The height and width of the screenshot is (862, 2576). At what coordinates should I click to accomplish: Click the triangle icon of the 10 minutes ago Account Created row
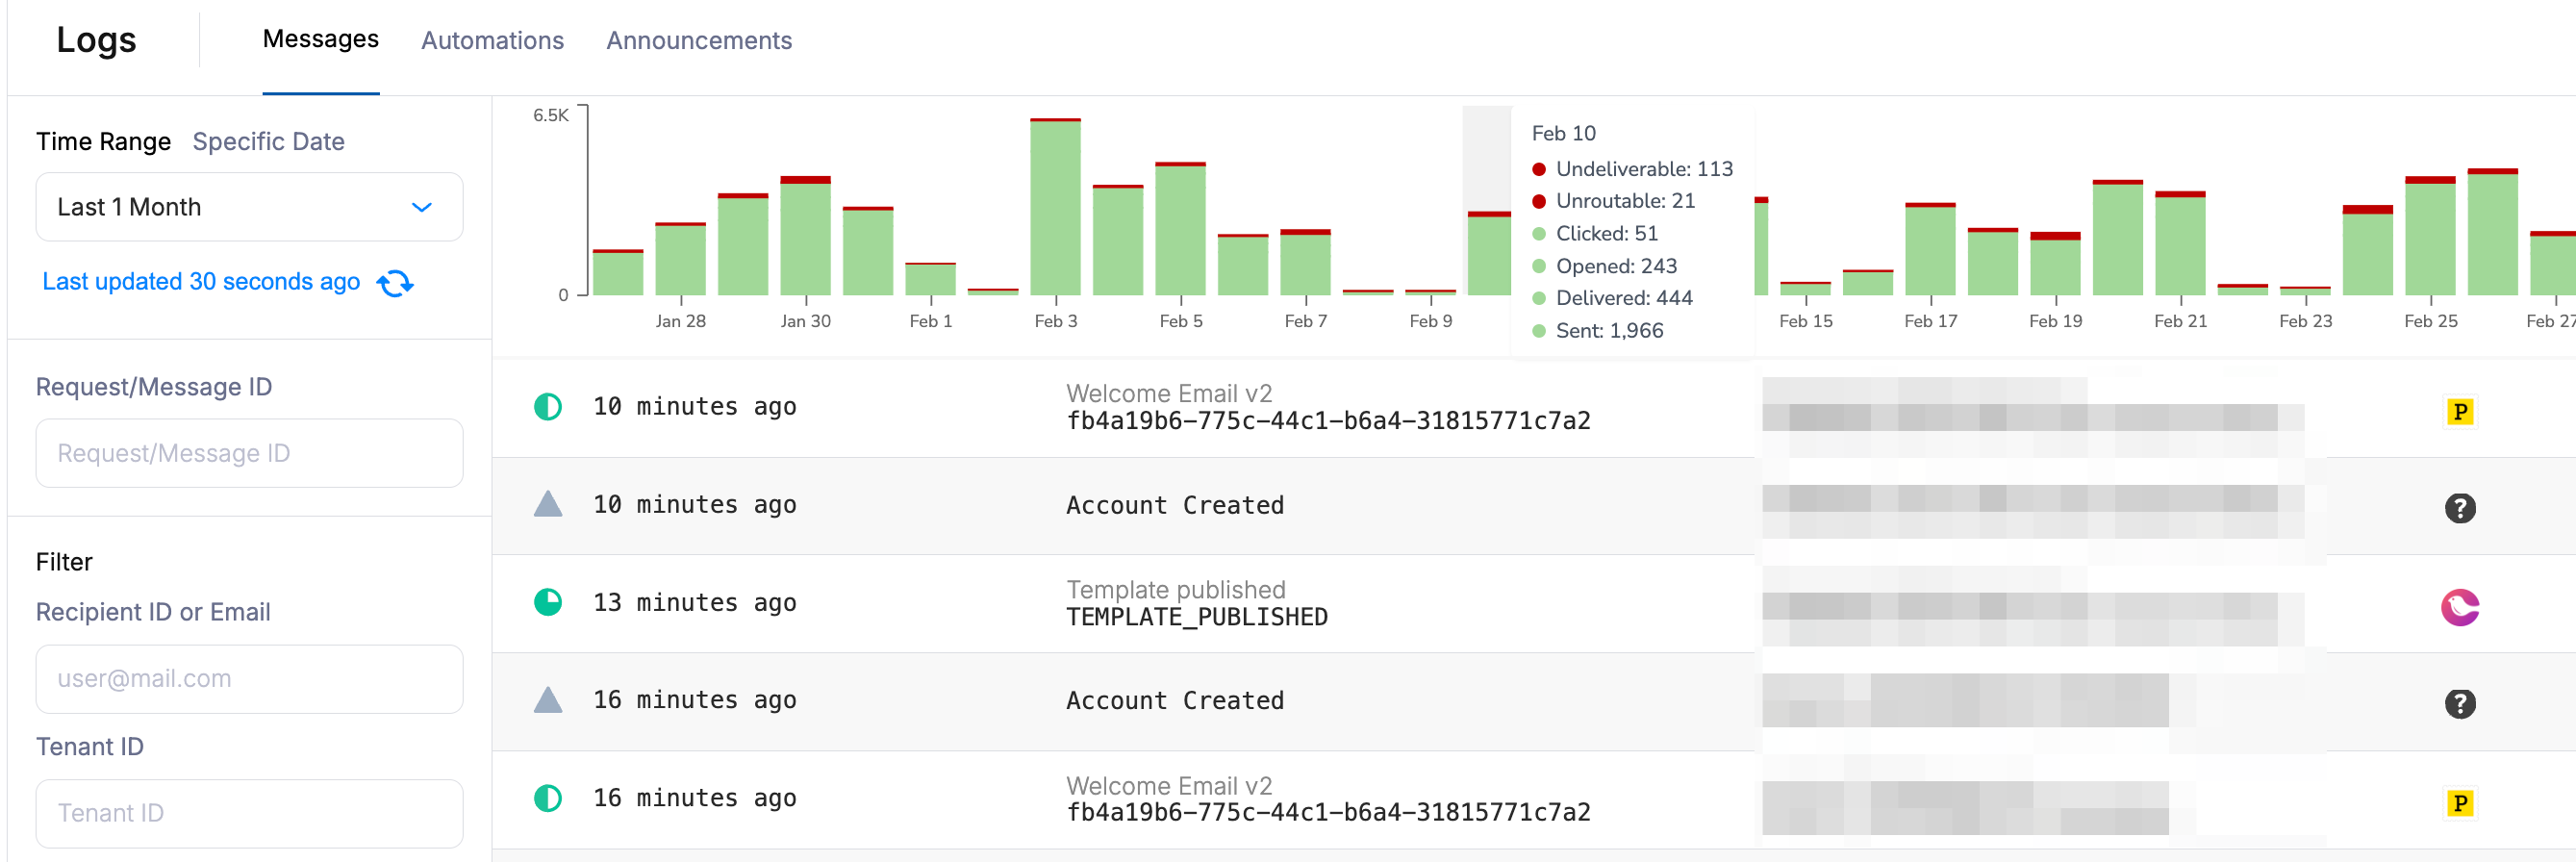(548, 503)
